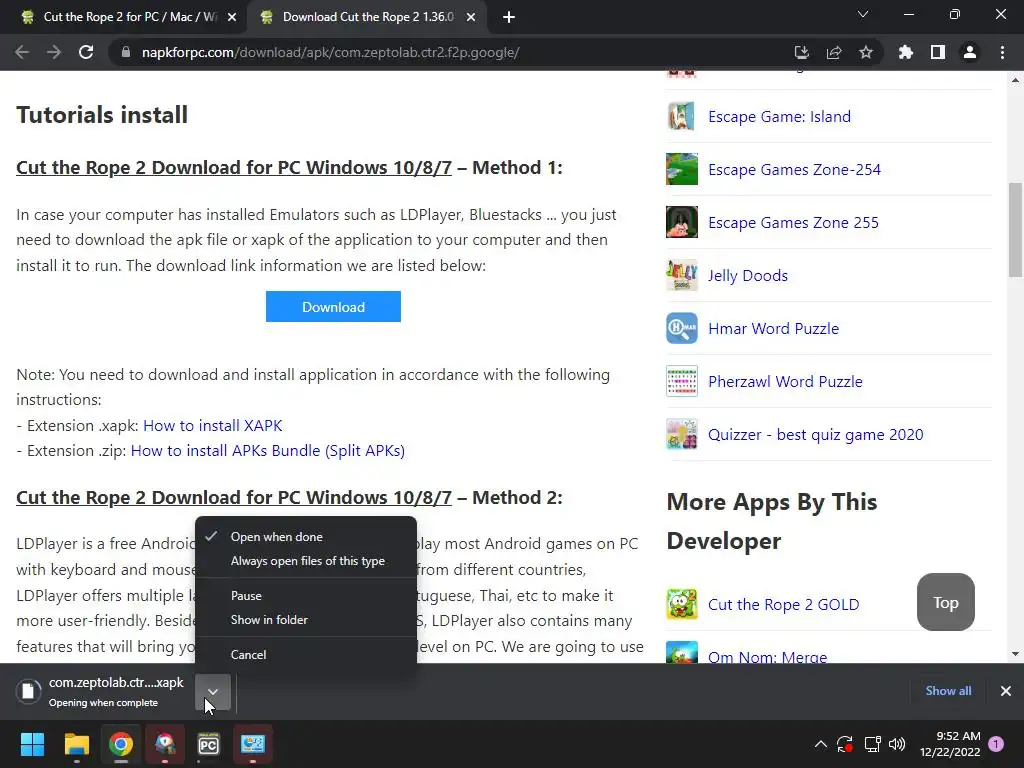Viewport: 1024px width, 768px height.
Task: Pause the download from the context menu
Action: [x=306, y=596]
